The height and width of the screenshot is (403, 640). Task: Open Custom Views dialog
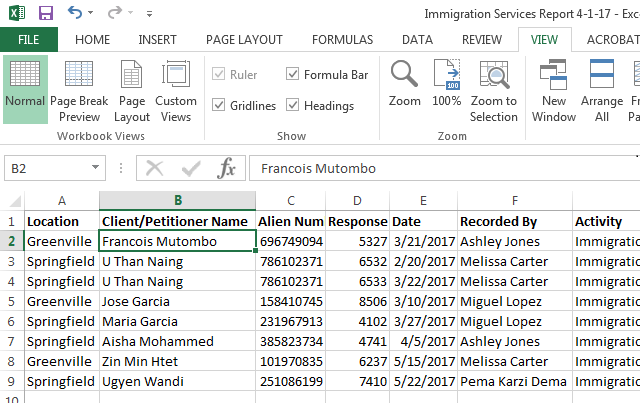176,90
